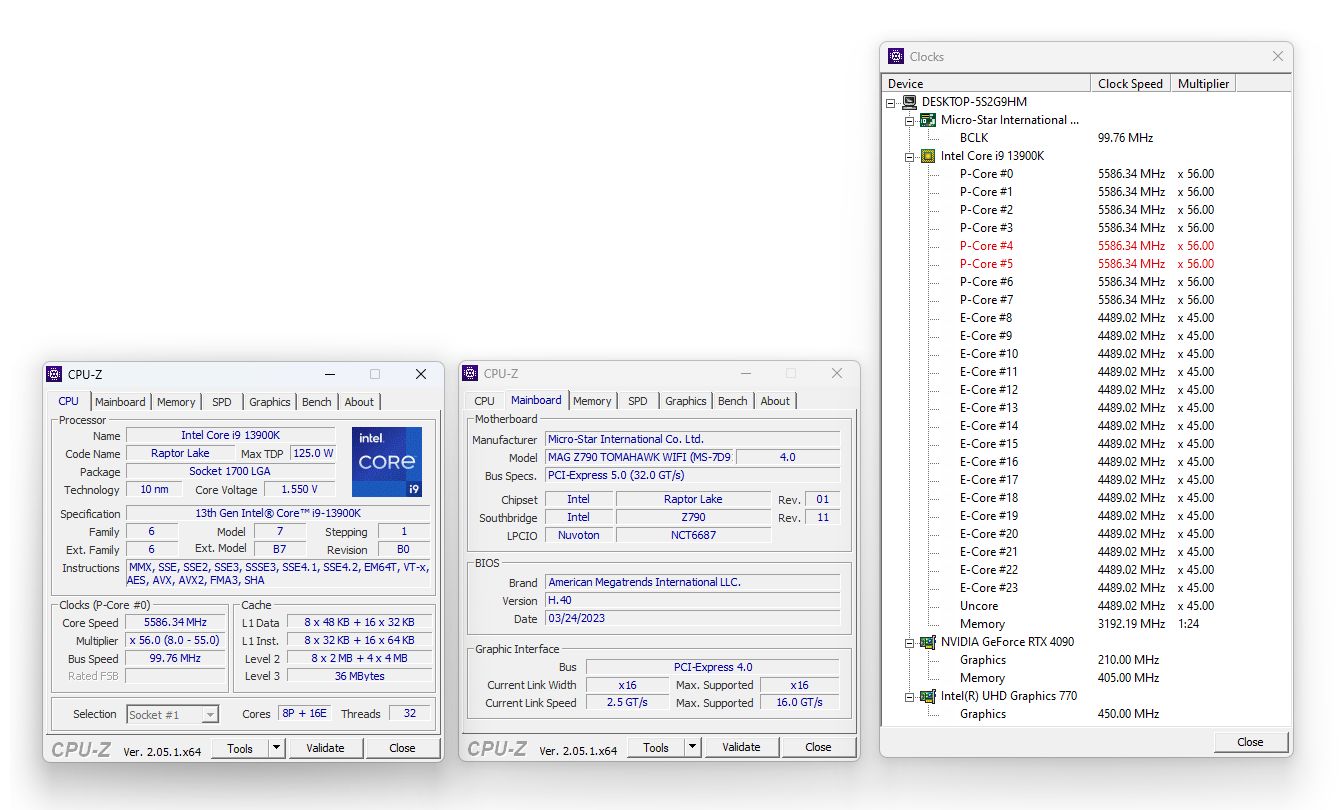
Task: Click the Core Voltage 1.550 V field
Action: point(300,490)
